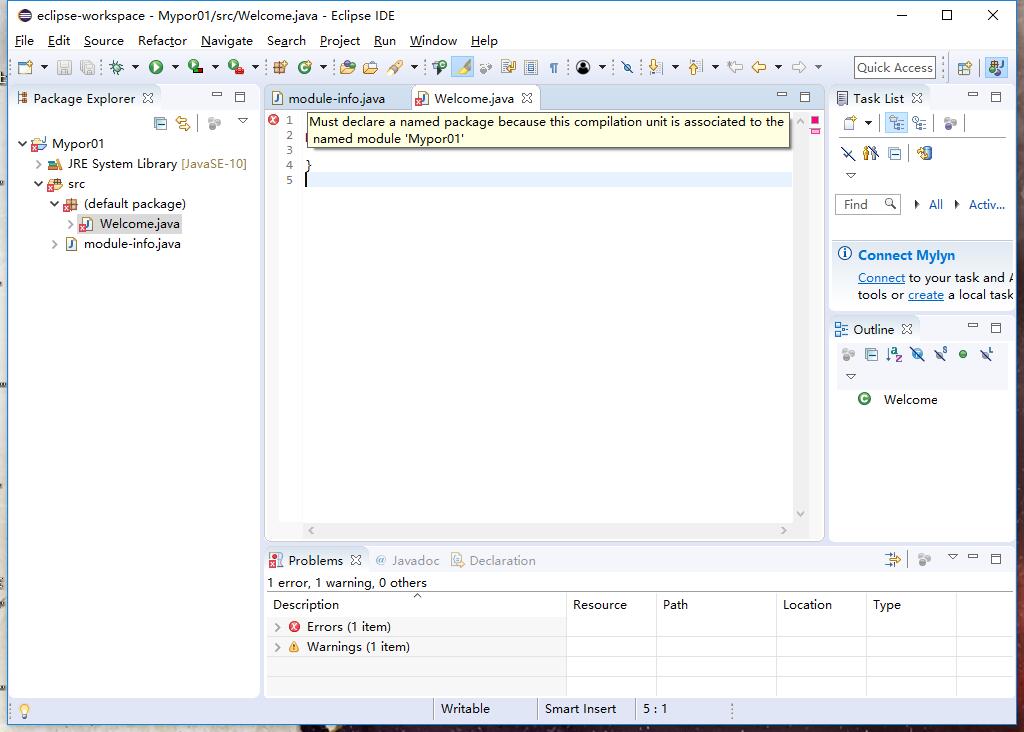Viewport: 1024px width, 732px height.
Task: Click the Save icon in toolbar
Action: tap(64, 67)
